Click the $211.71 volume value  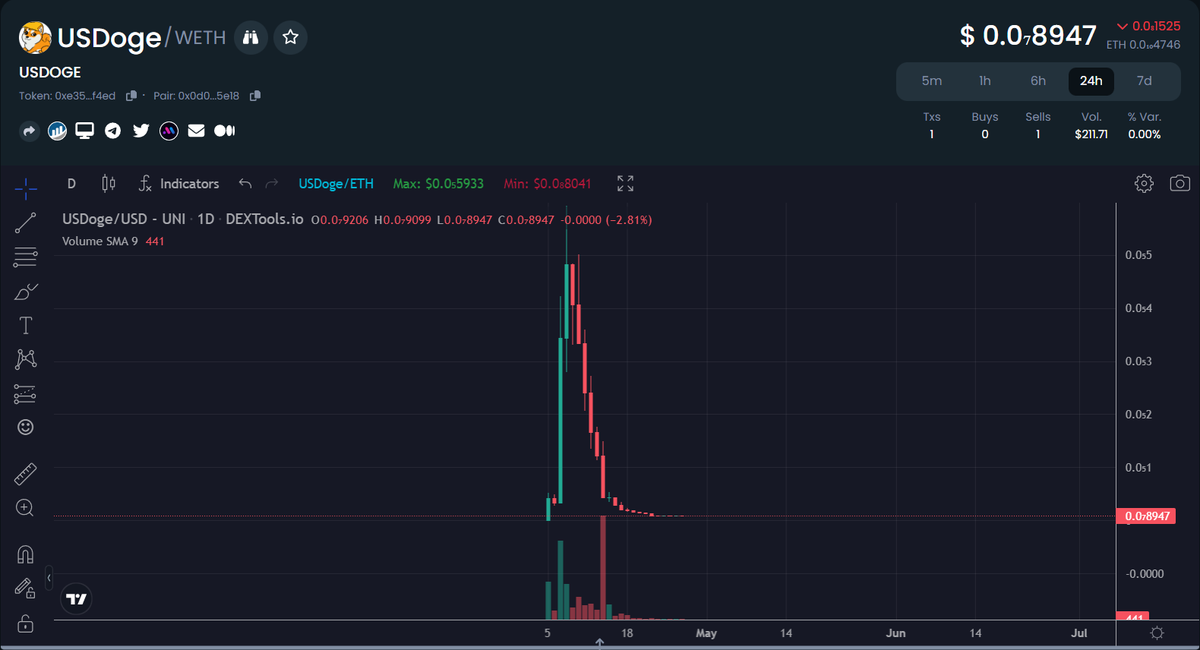[x=1091, y=134]
